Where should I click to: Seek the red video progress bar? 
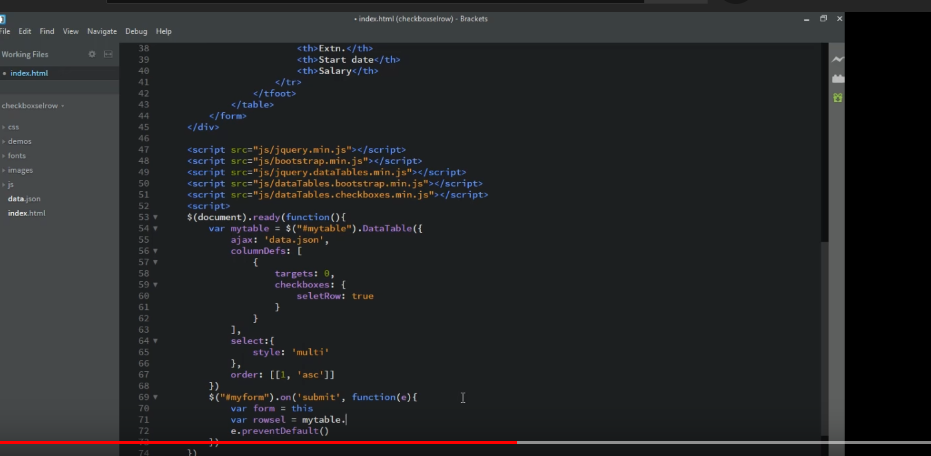[258, 442]
